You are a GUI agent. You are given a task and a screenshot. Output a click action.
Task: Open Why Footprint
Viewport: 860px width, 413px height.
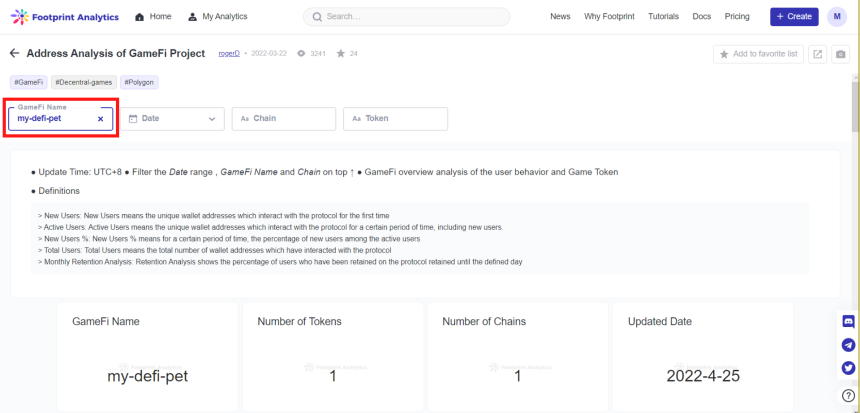point(609,16)
